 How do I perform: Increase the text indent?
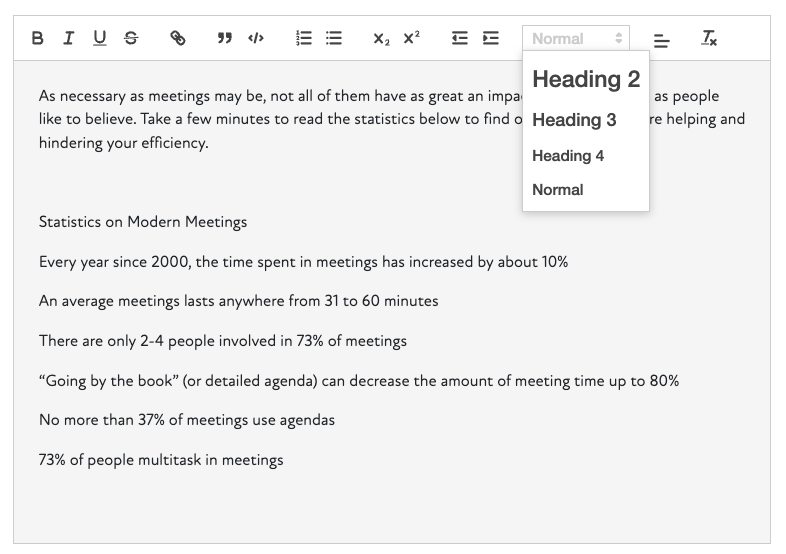pyautogui.click(x=490, y=38)
